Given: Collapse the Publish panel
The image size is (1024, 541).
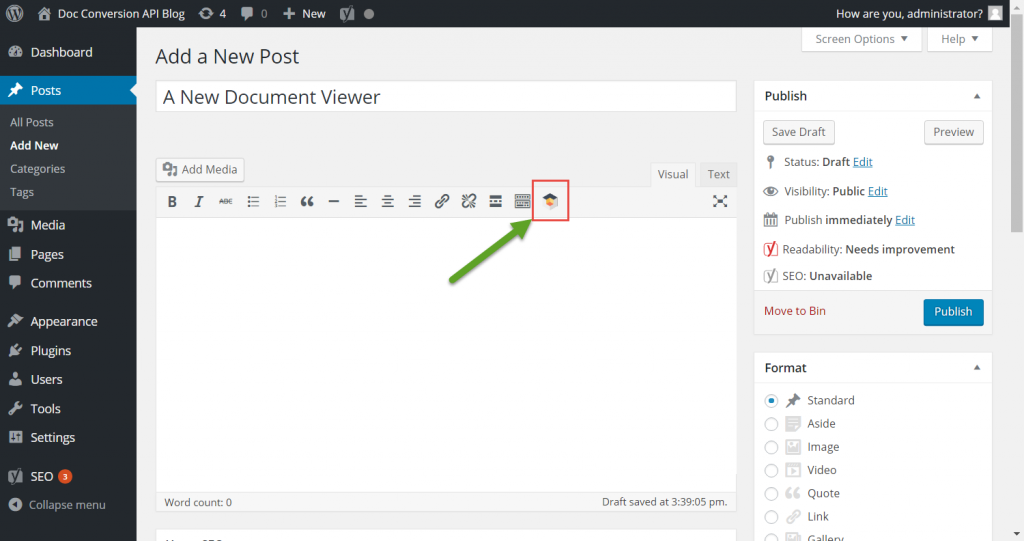Looking at the screenshot, I should (x=977, y=97).
